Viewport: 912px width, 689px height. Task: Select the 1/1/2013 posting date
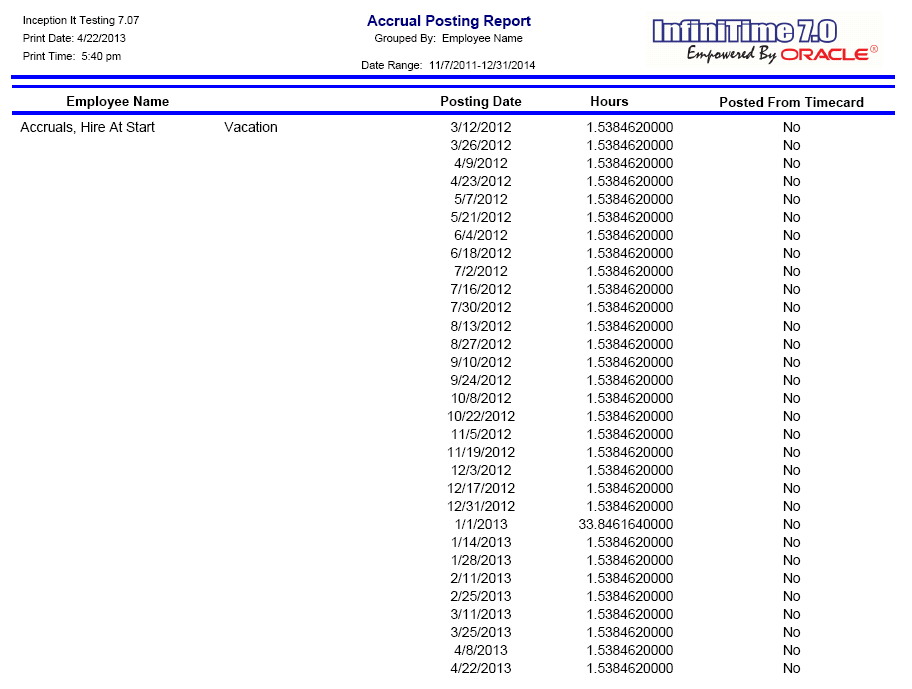[x=480, y=524]
